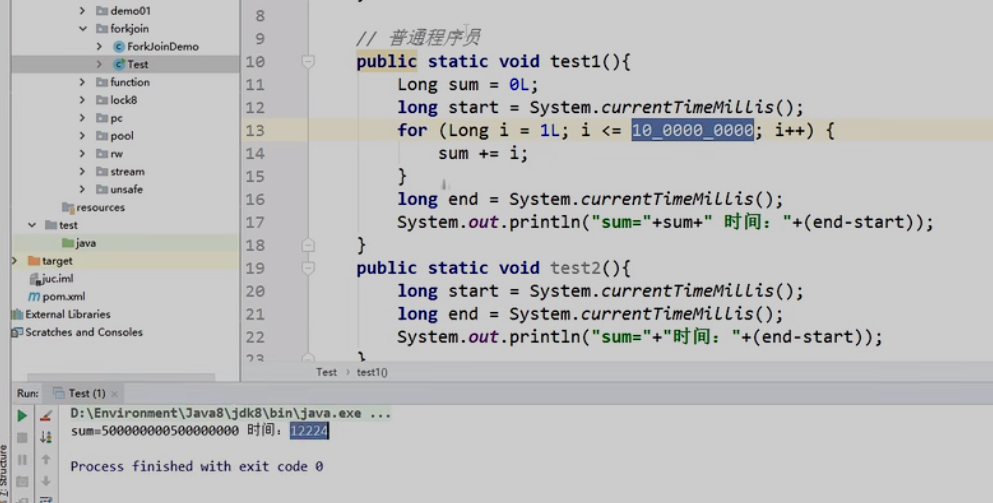993x503 pixels.
Task: Click the Down the Stack Trace arrow
Action: [46, 481]
